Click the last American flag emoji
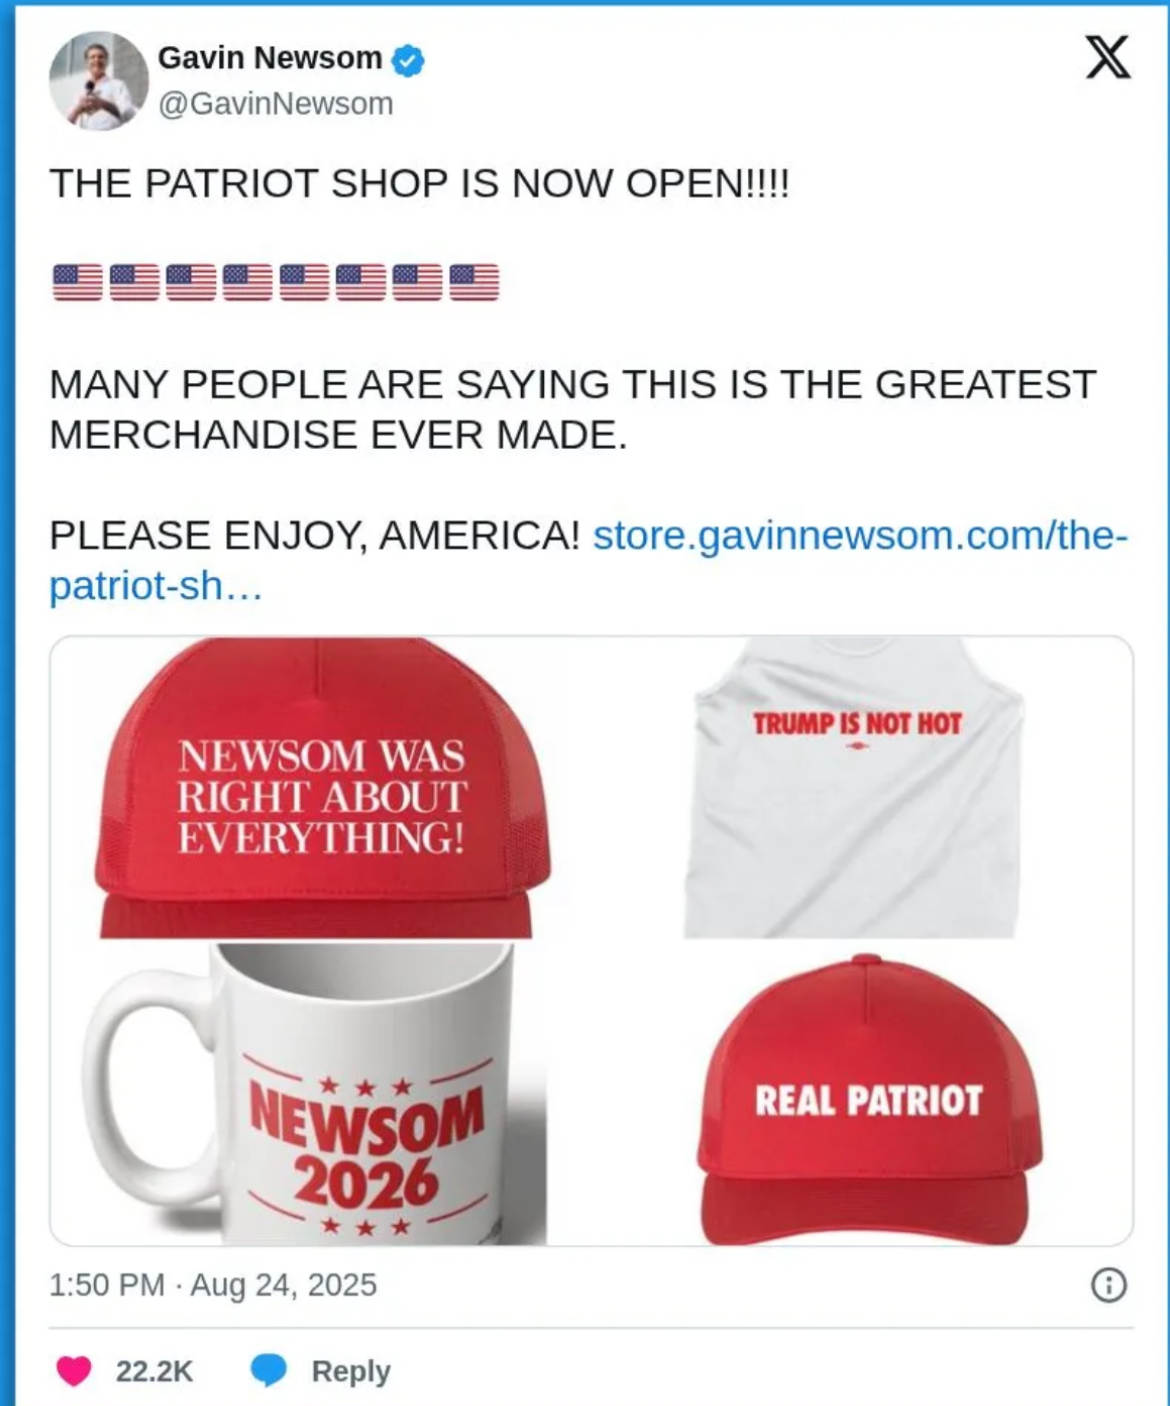Screen dimensions: 1170x1406 [x=474, y=282]
